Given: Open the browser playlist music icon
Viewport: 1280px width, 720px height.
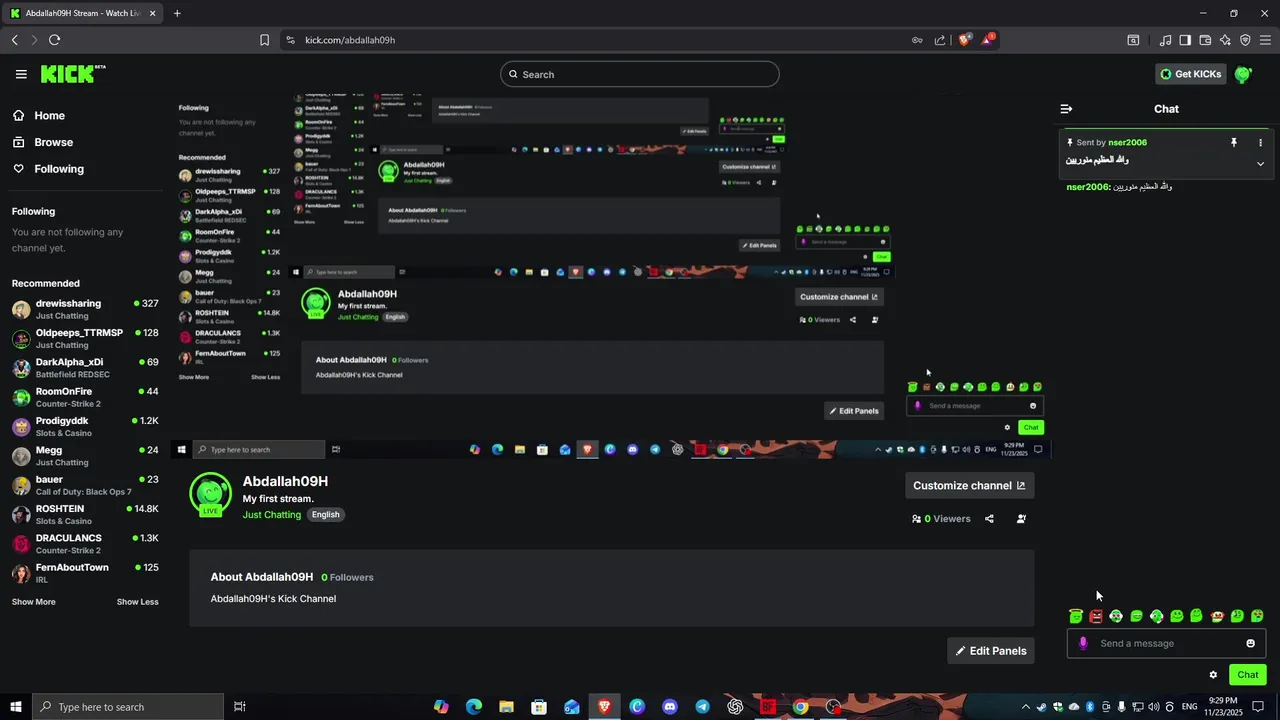Looking at the screenshot, I should click(x=1165, y=40).
